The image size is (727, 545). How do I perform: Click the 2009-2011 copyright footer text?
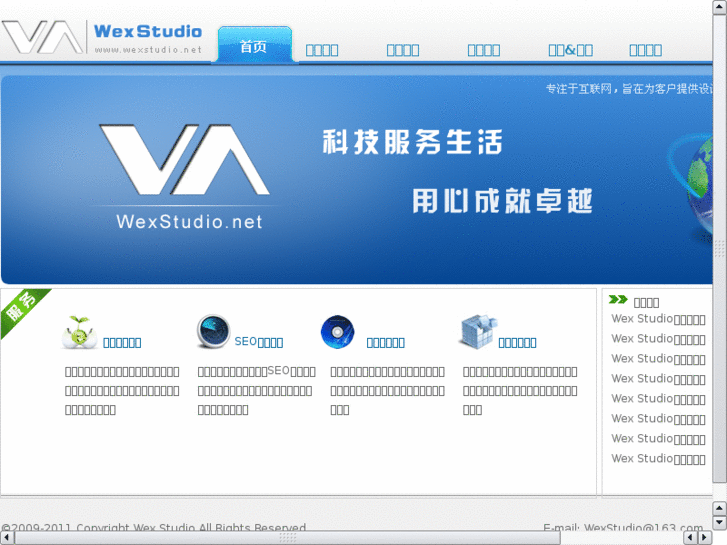154,527
